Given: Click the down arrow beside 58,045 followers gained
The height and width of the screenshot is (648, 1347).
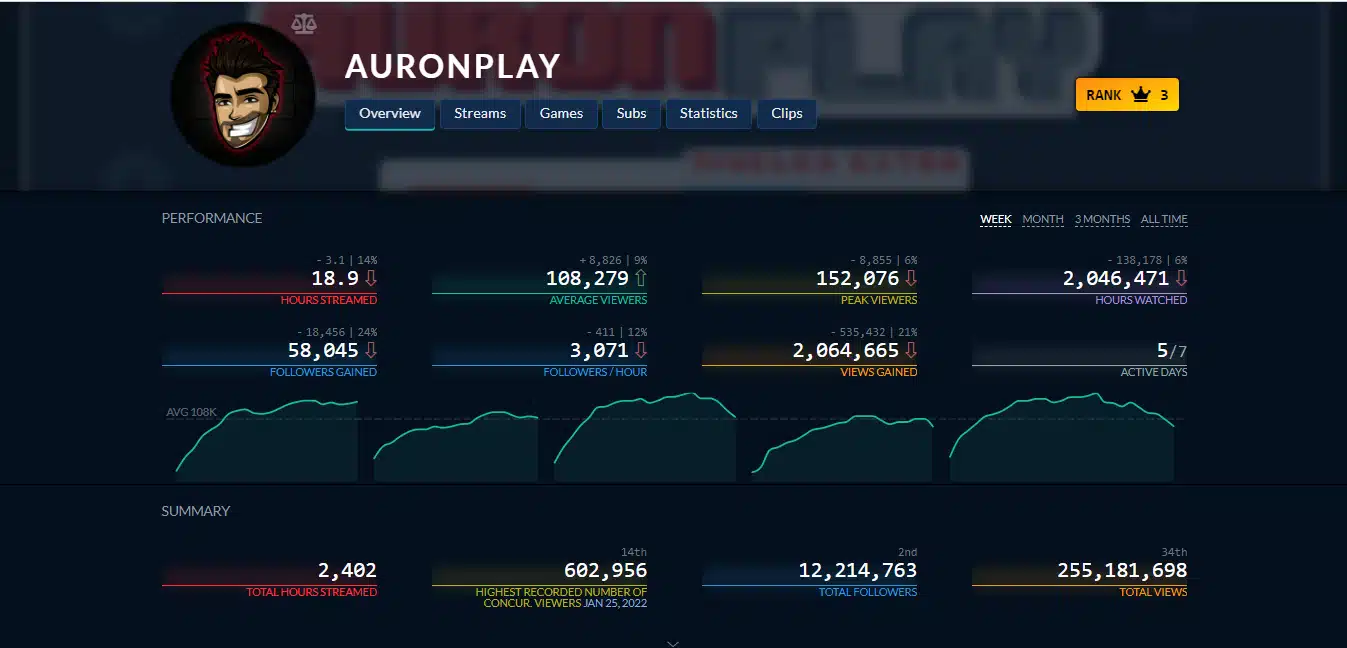Looking at the screenshot, I should 371,350.
